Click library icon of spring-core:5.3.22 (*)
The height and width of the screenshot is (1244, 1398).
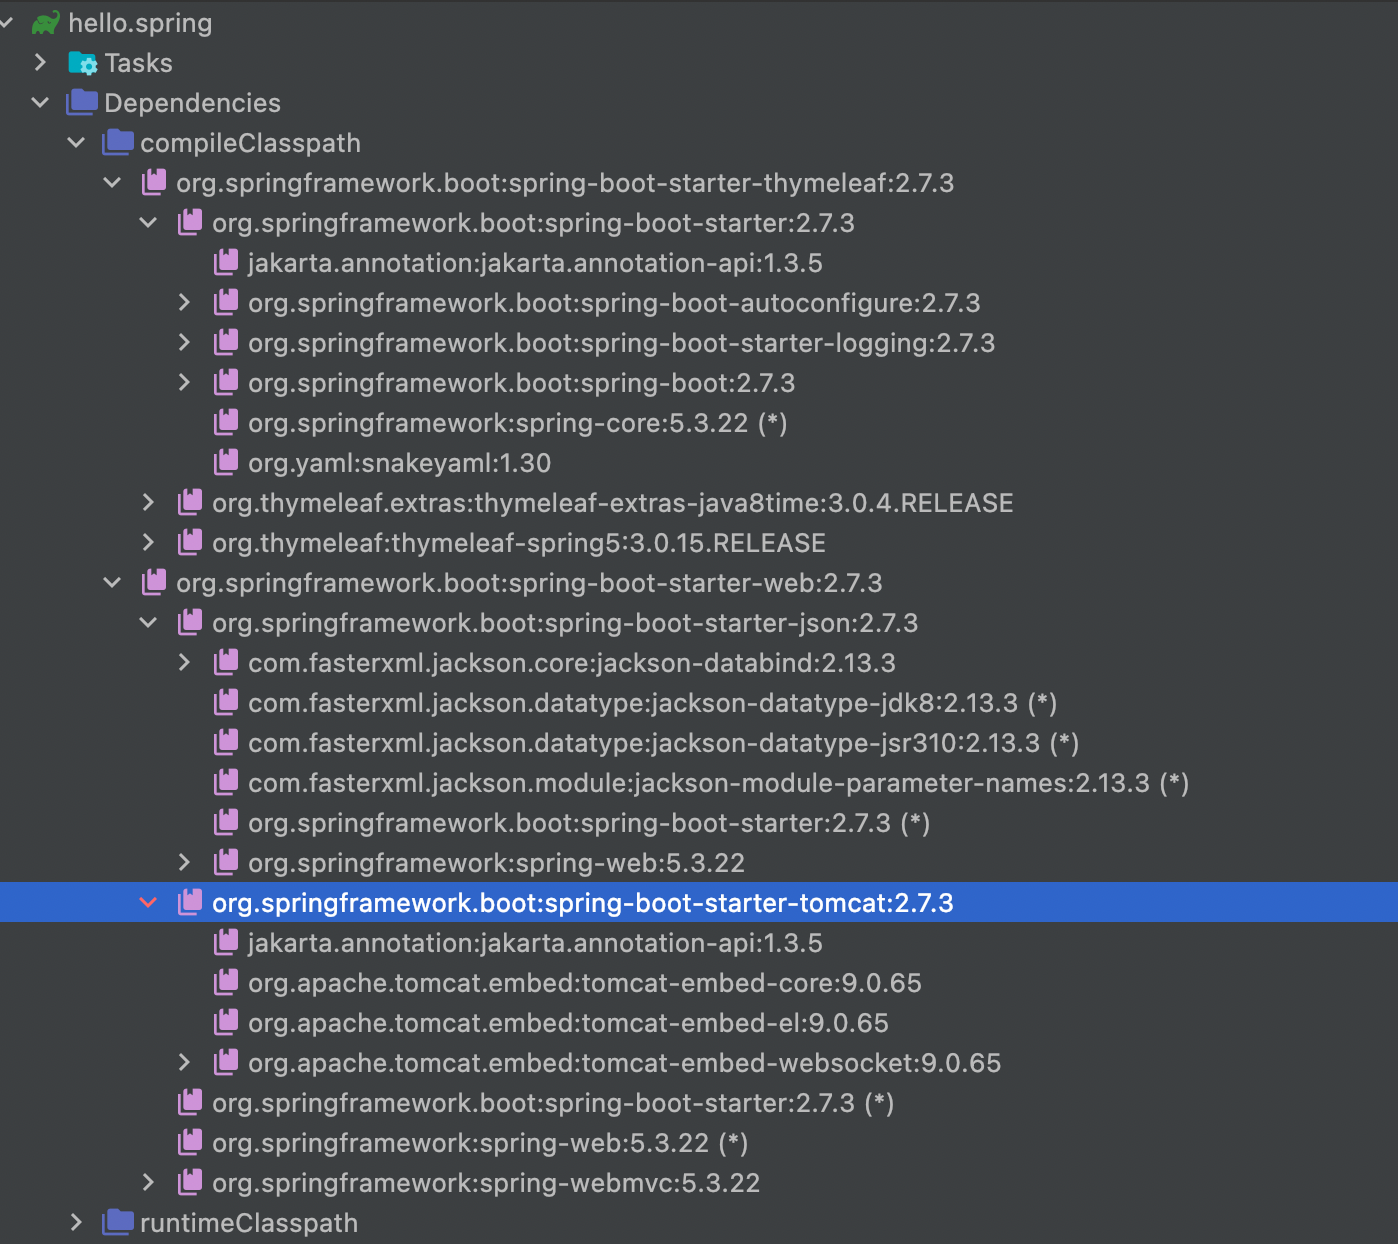(x=226, y=422)
